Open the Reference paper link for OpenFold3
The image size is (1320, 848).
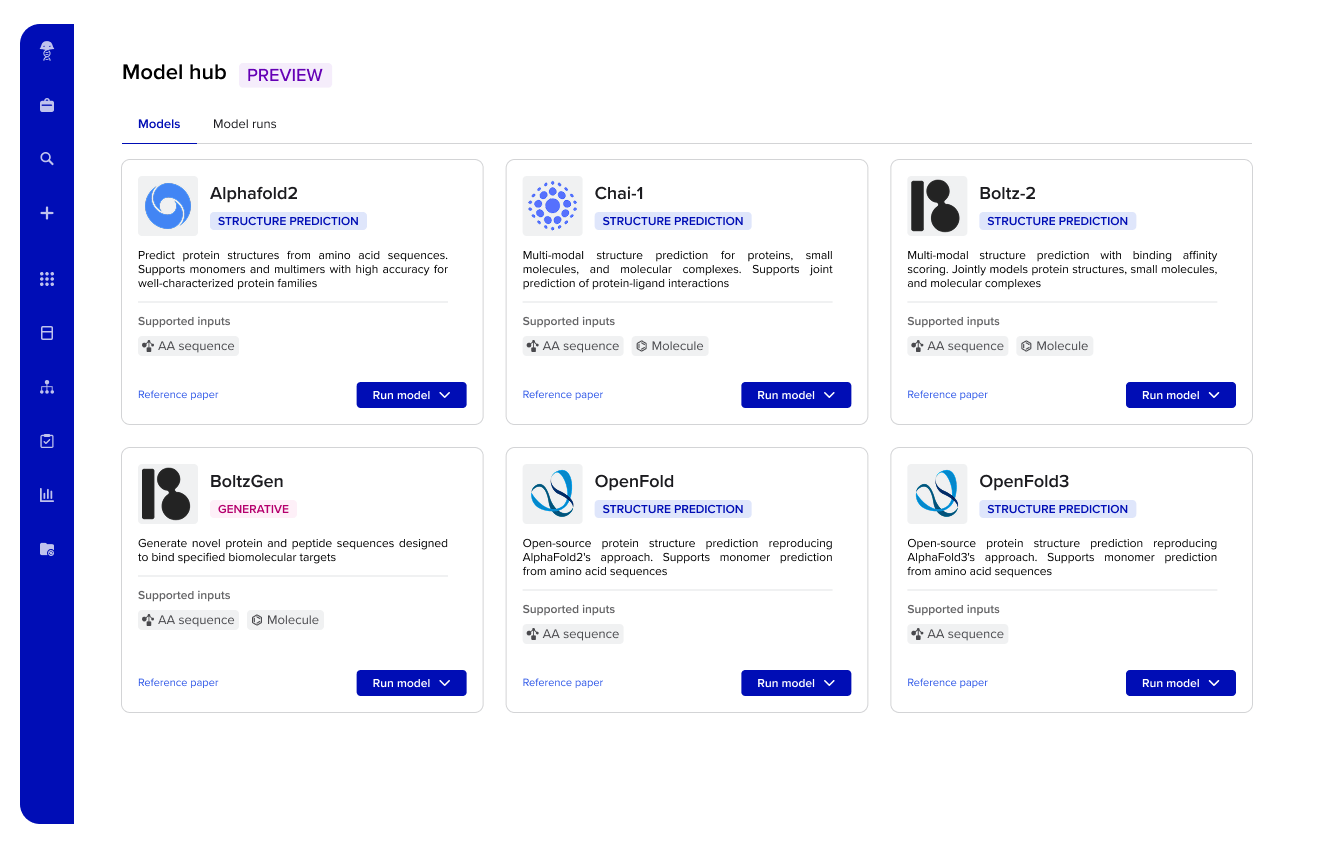(947, 683)
